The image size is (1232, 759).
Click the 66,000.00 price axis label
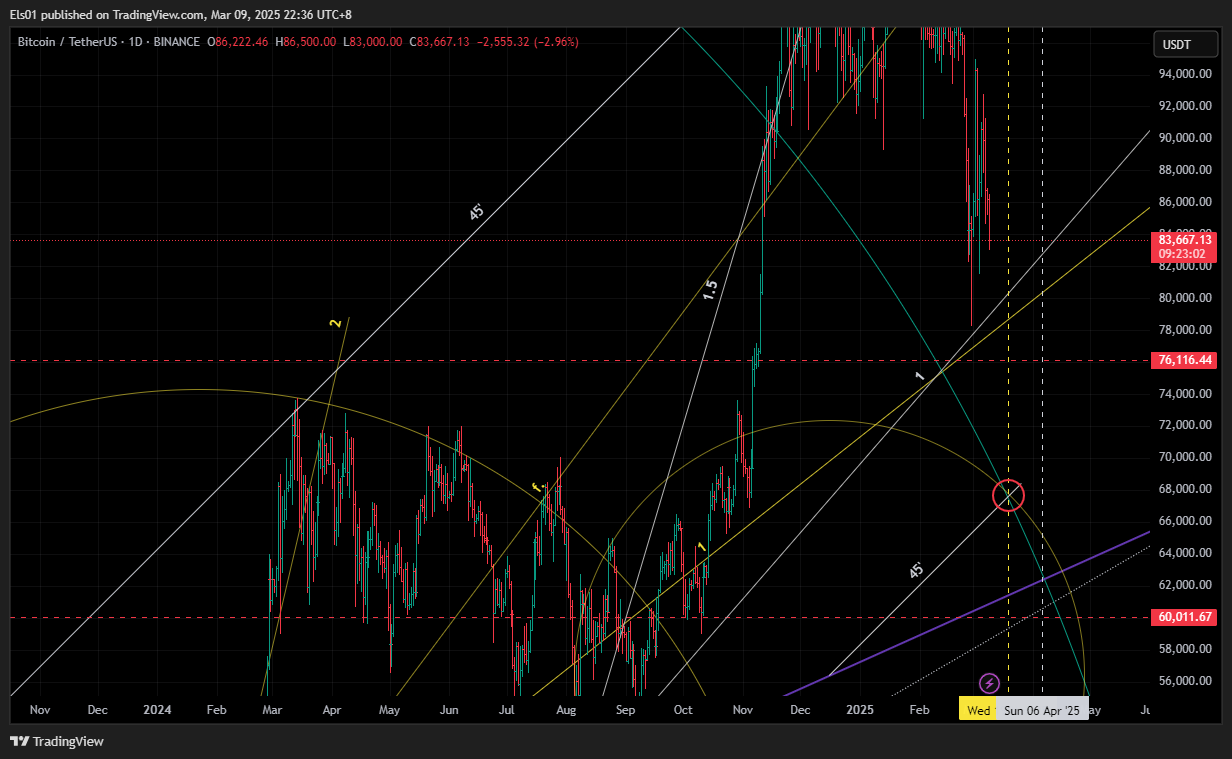(x=1185, y=521)
